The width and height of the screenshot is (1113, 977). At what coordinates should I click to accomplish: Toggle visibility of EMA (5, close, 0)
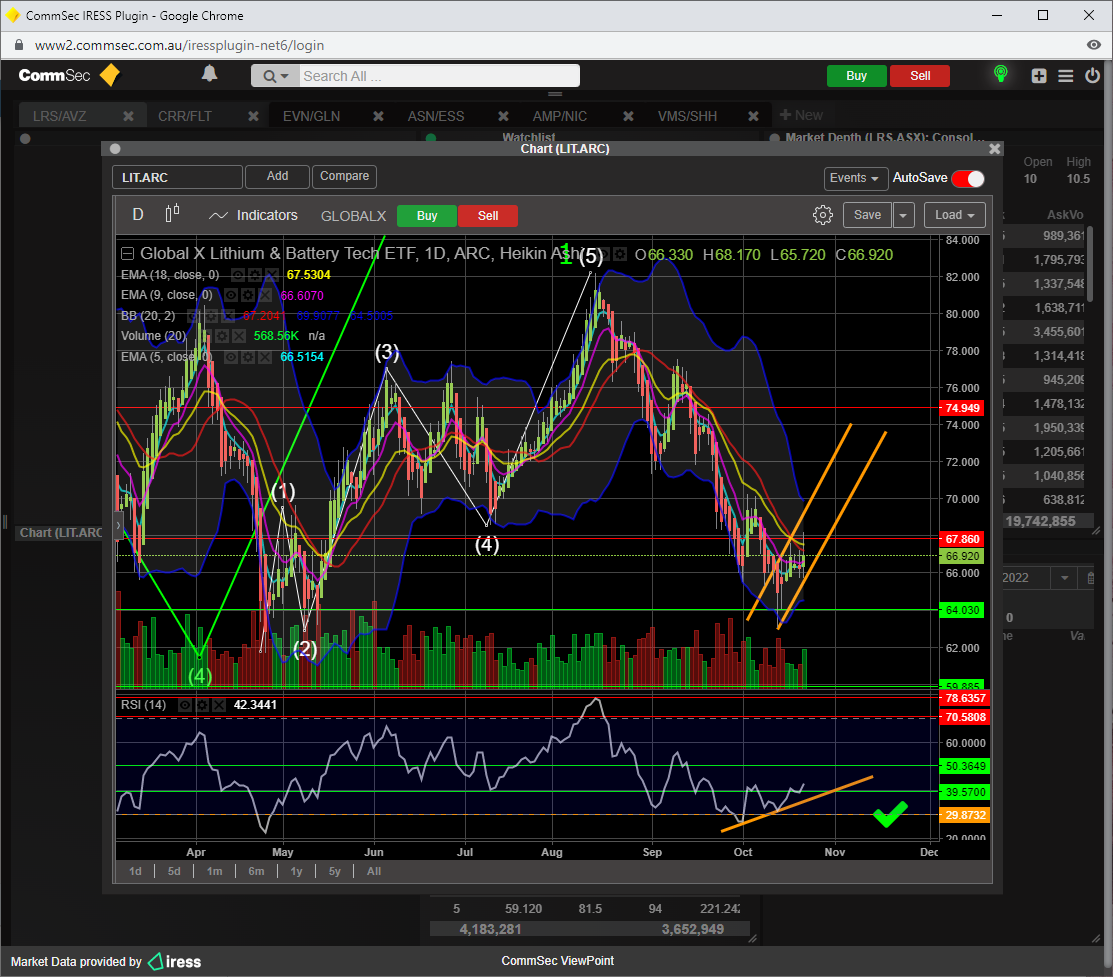(x=231, y=357)
